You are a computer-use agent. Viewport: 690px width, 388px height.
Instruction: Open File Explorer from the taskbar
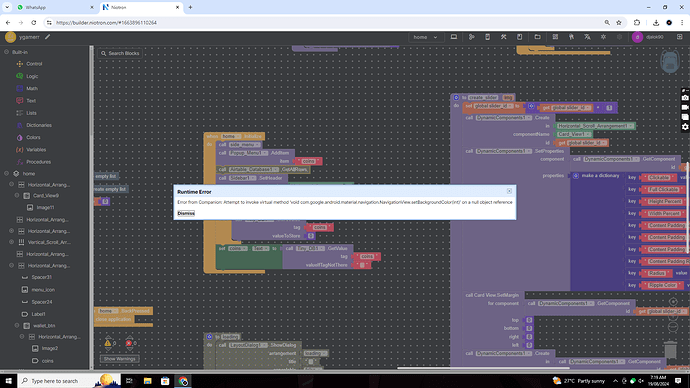coord(147,381)
